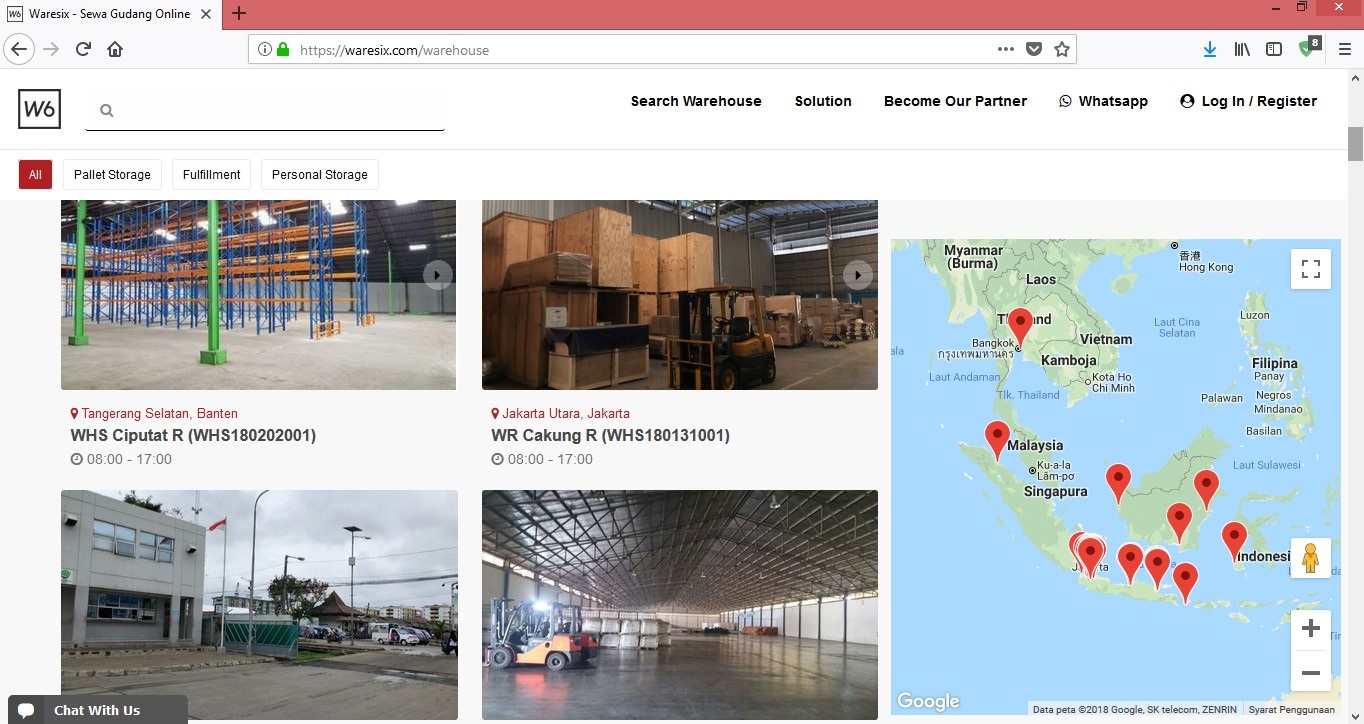The width and height of the screenshot is (1364, 724).
Task: Filter by Personal Storage
Action: coord(319,174)
